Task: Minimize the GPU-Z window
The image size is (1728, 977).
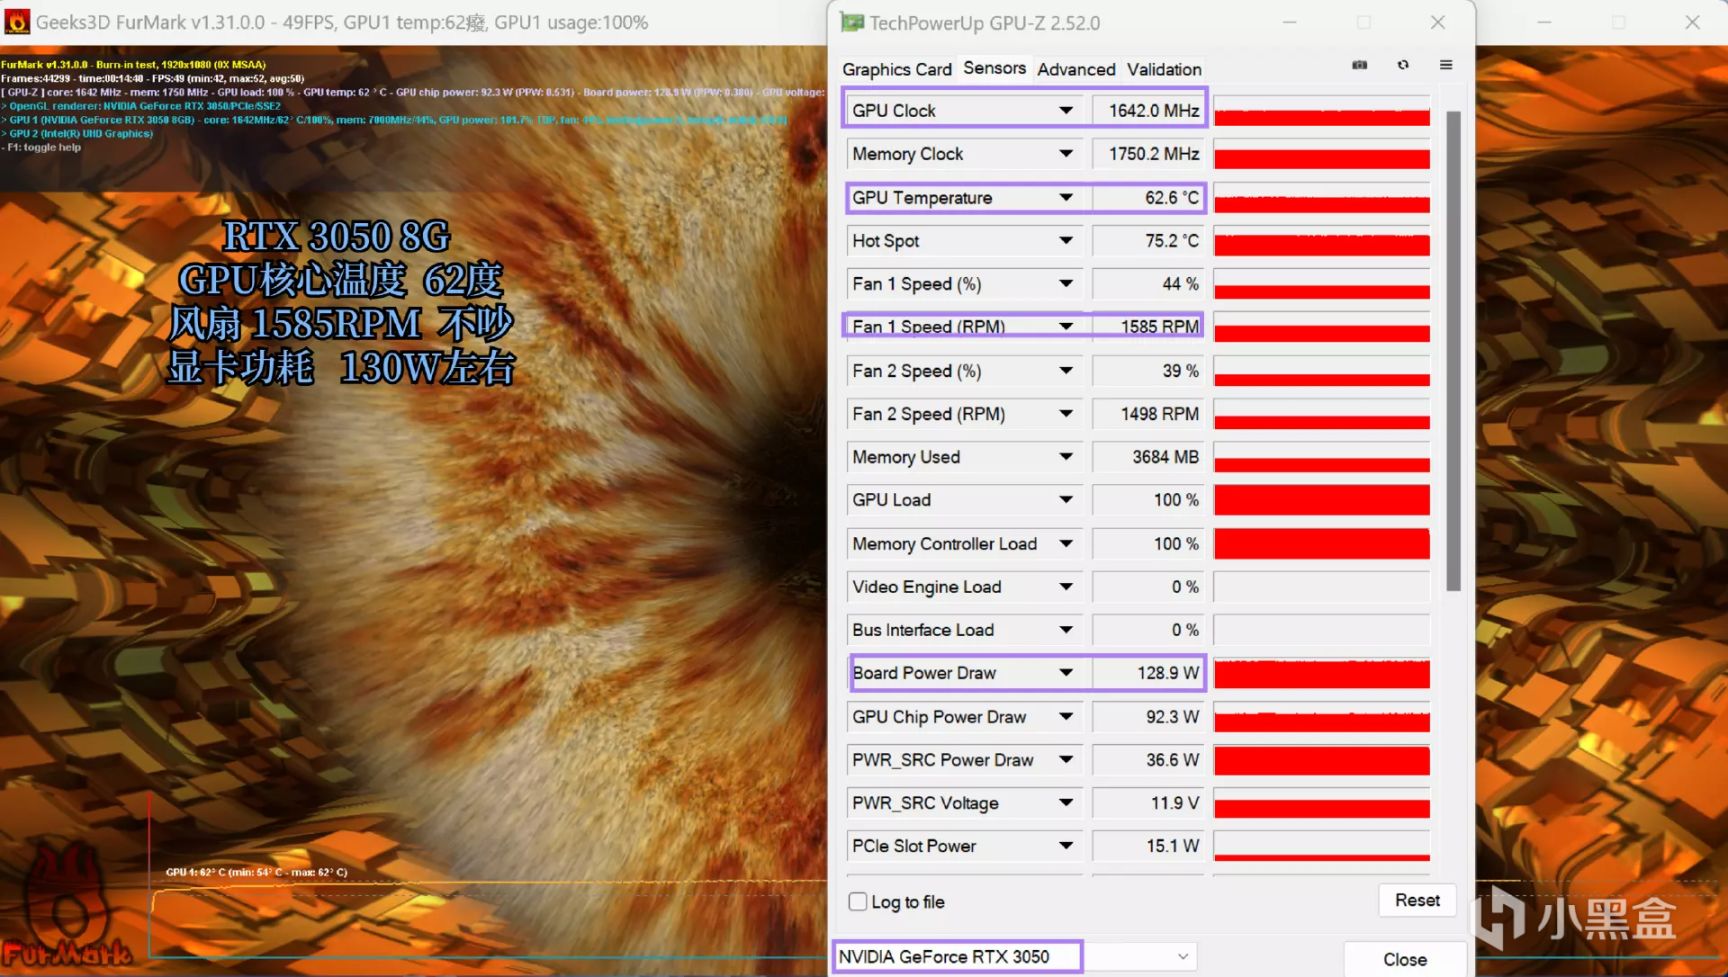Action: click(x=1289, y=22)
